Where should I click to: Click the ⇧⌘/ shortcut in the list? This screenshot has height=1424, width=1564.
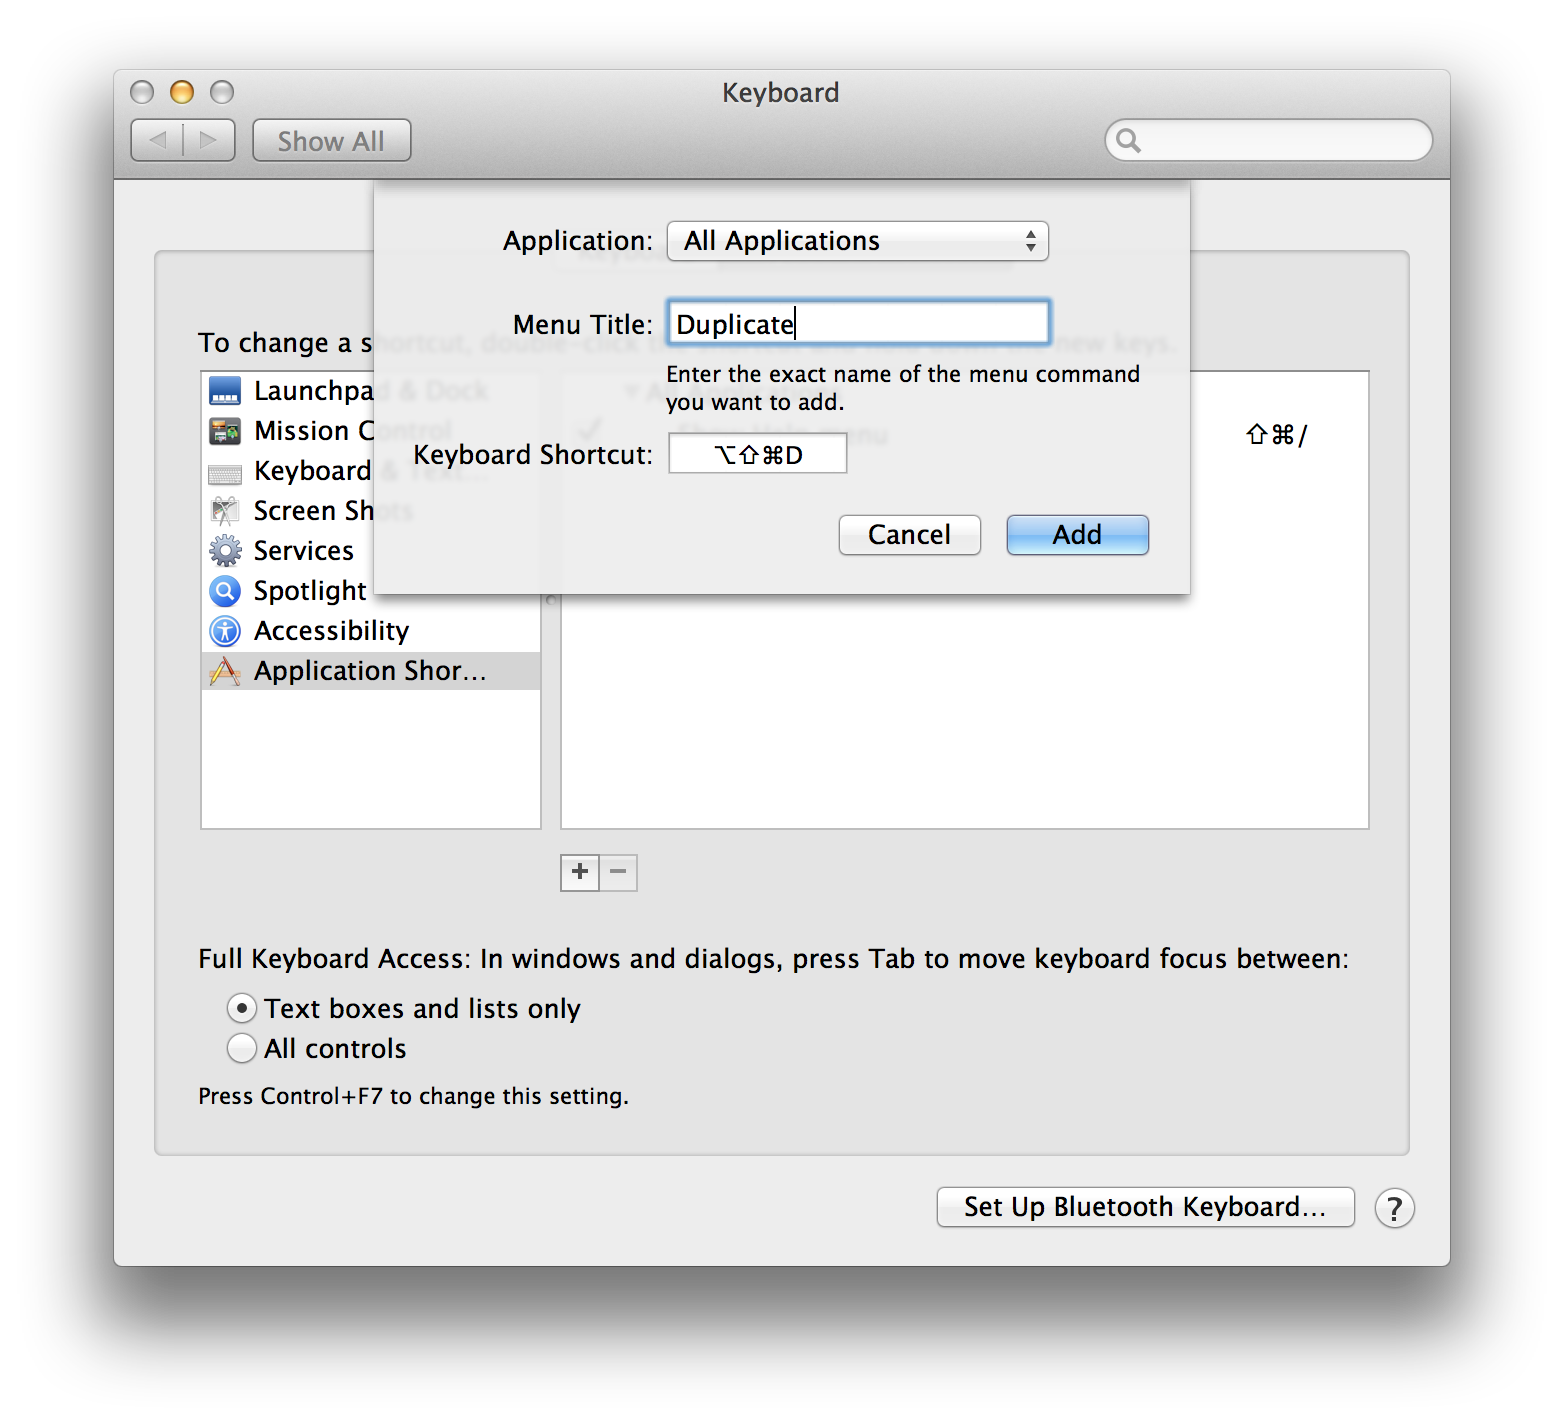1276,434
